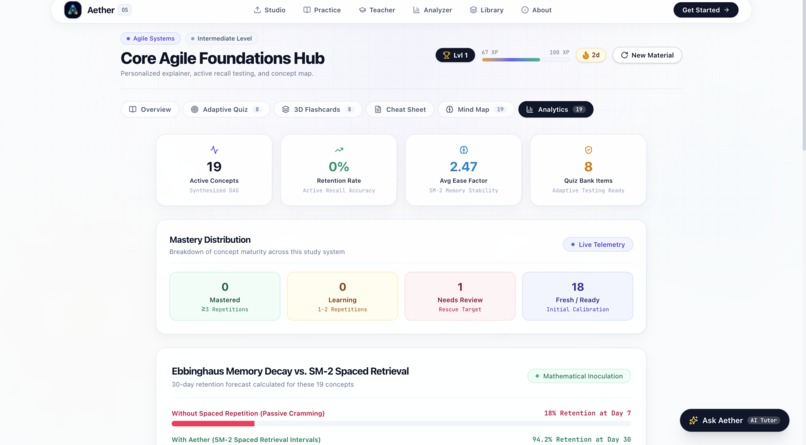Click the Studio nav icon
Screen dimensions: 806x445
[x=257, y=10]
